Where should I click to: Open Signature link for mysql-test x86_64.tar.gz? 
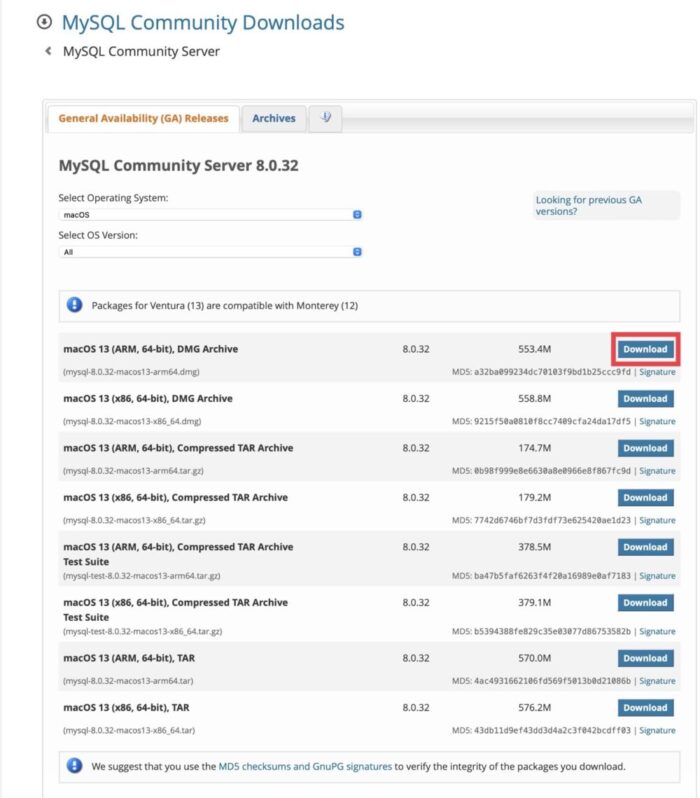[657, 631]
